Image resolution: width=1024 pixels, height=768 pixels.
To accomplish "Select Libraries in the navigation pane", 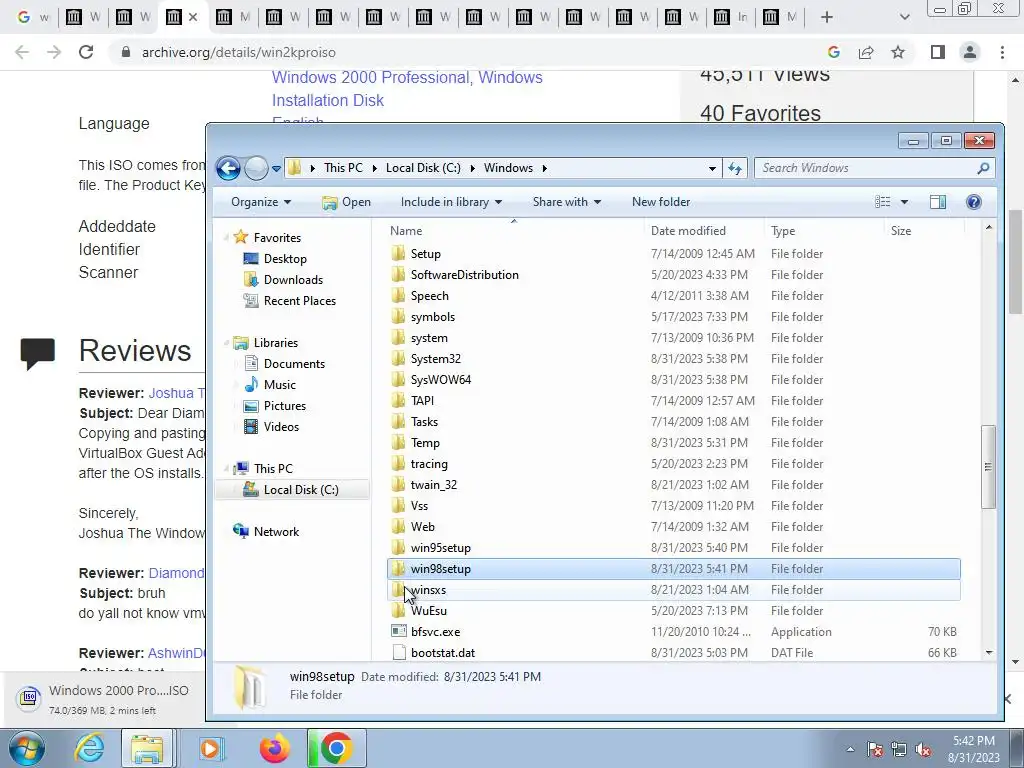I will (x=275, y=342).
